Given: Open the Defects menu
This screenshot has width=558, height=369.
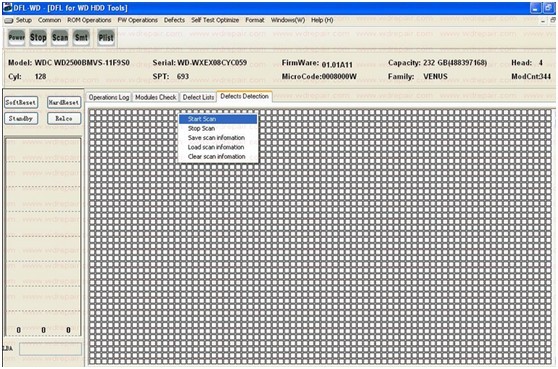Looking at the screenshot, I should [174, 20].
